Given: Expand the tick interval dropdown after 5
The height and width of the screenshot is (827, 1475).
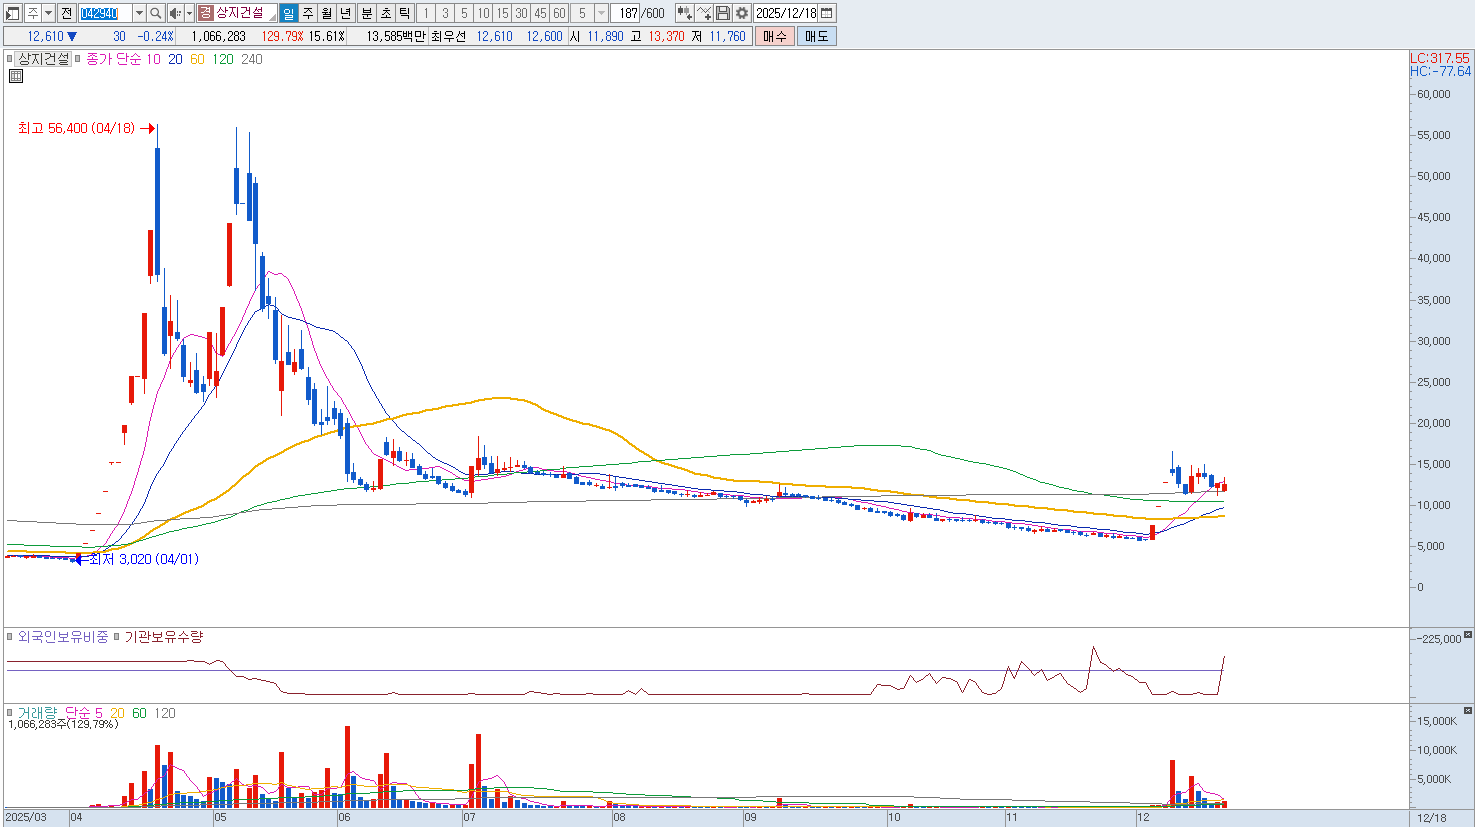Looking at the screenshot, I should [x=601, y=13].
